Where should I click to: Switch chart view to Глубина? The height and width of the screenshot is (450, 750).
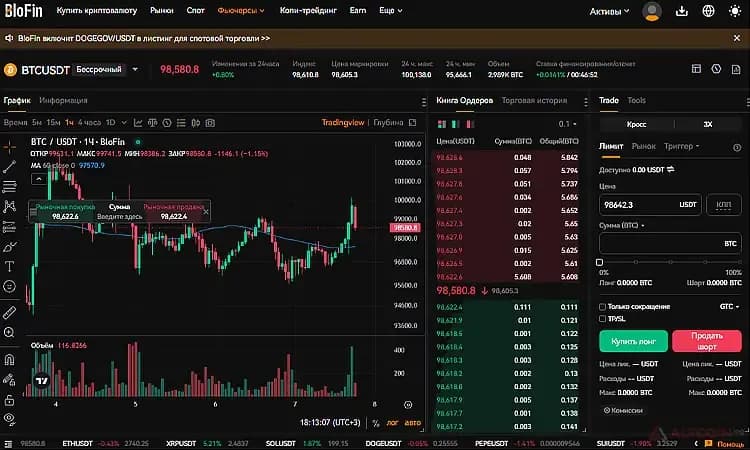pos(388,123)
